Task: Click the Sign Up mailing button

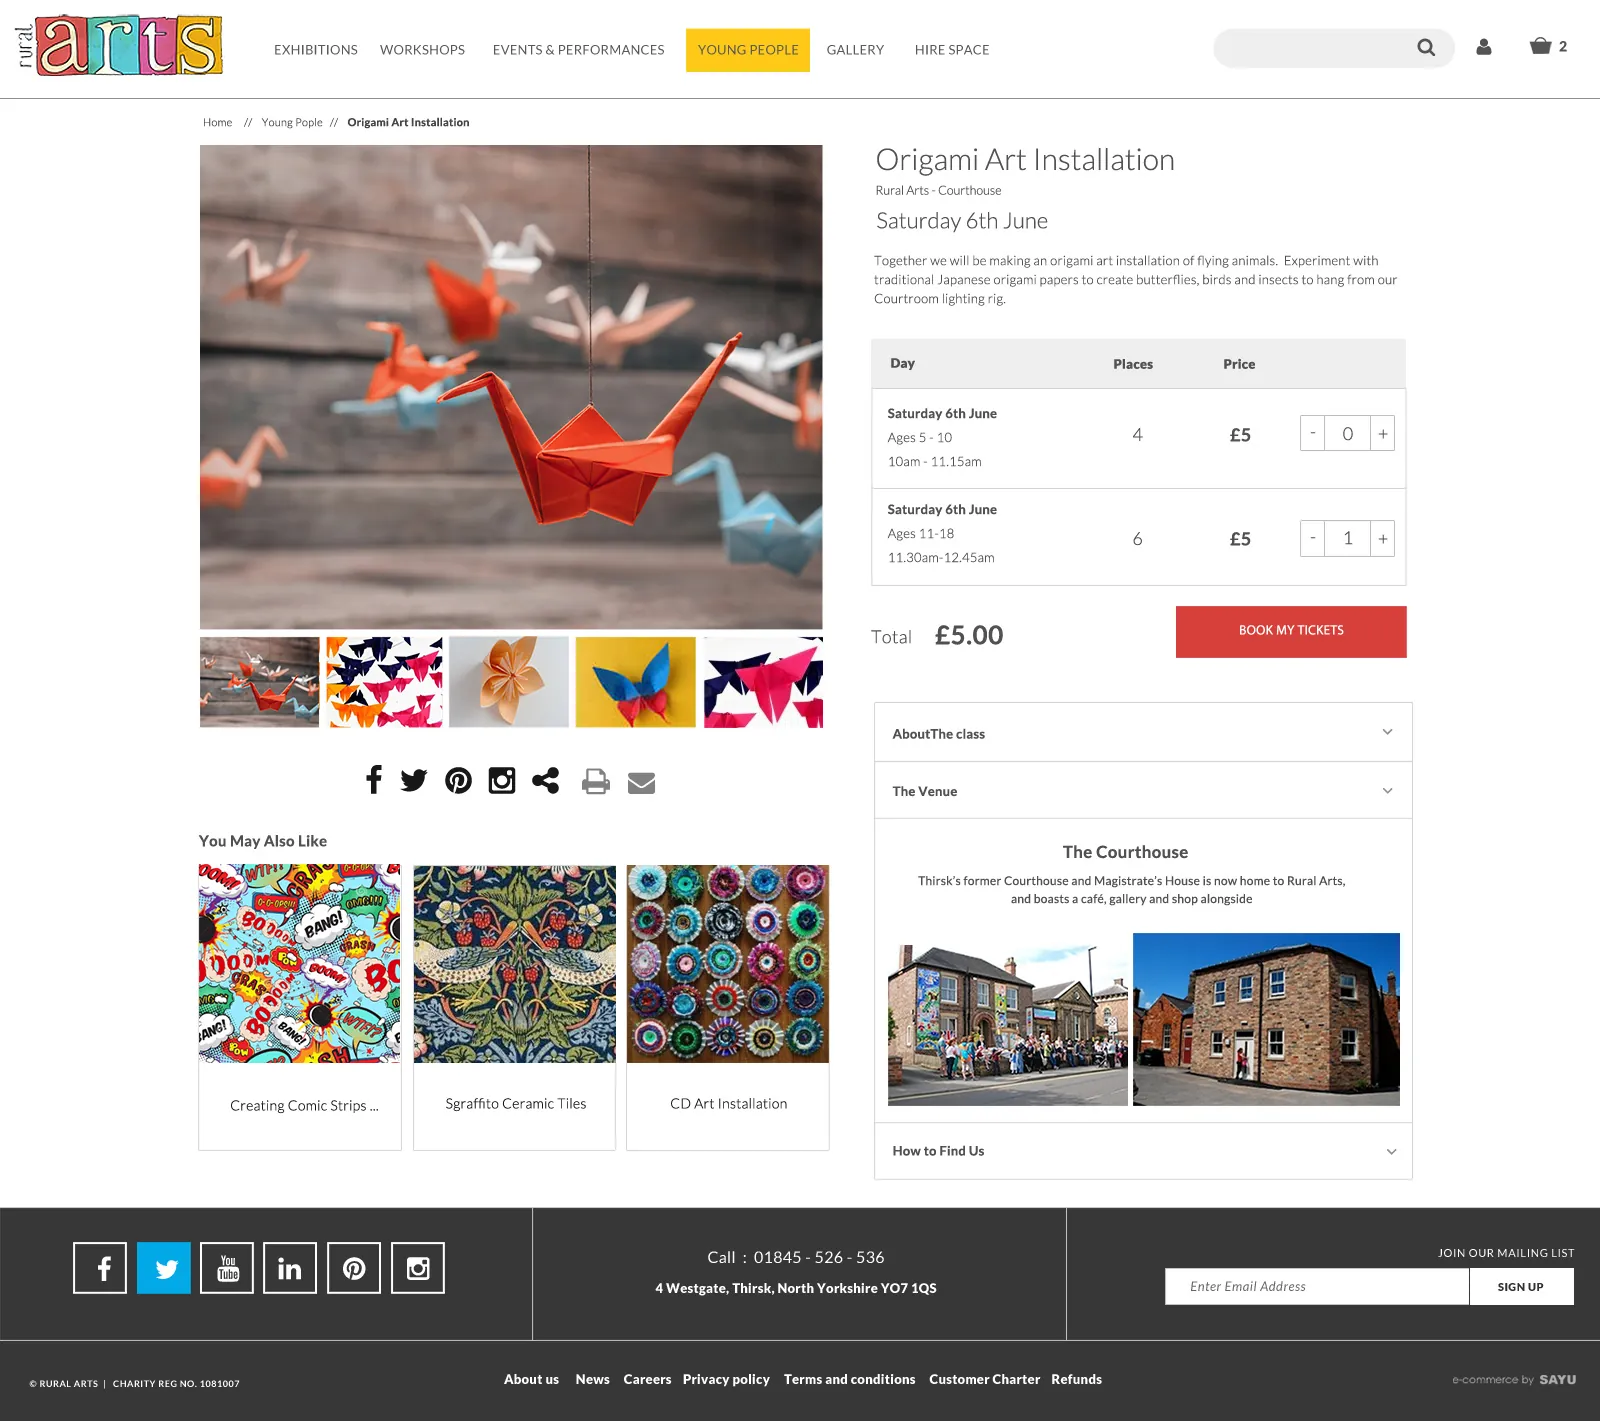Action: pyautogui.click(x=1521, y=1286)
